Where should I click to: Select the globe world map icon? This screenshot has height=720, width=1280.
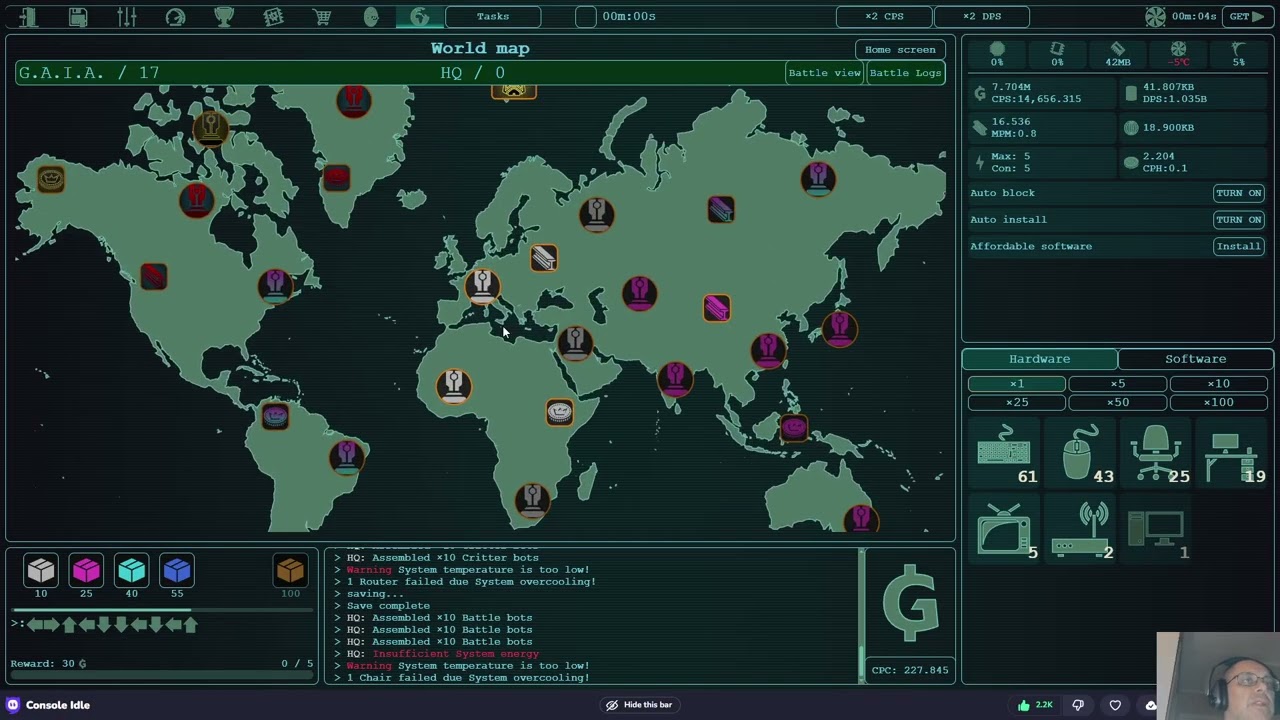420,17
